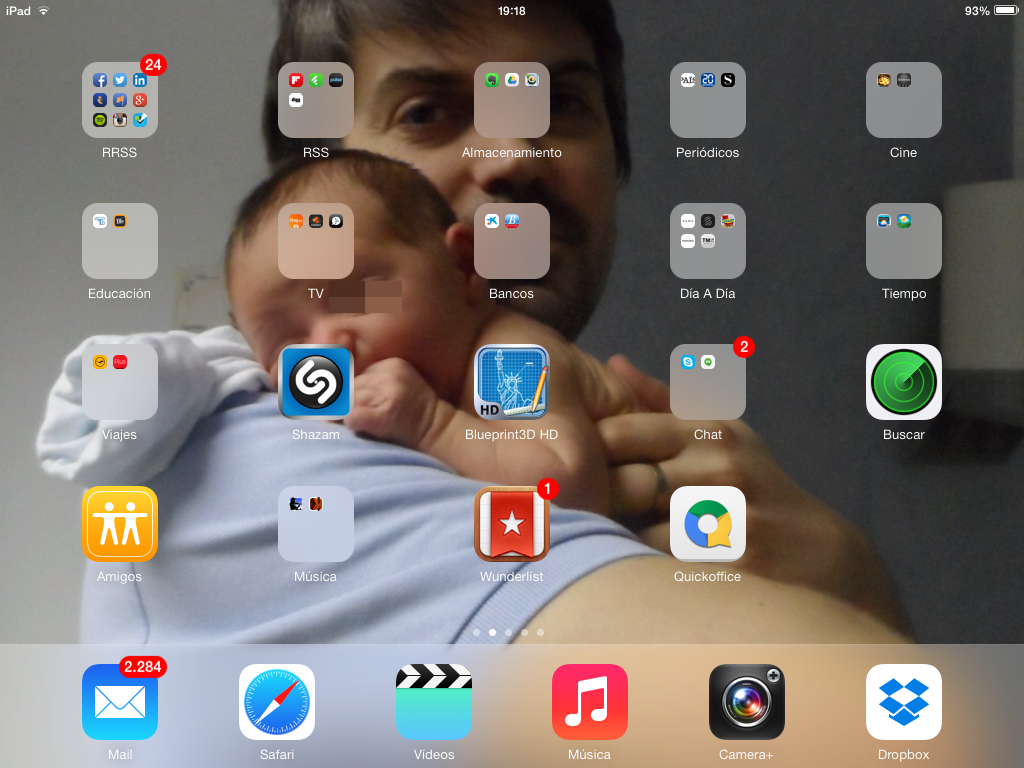Open the Periódicos folder
This screenshot has height=768, width=1024.
(x=707, y=100)
